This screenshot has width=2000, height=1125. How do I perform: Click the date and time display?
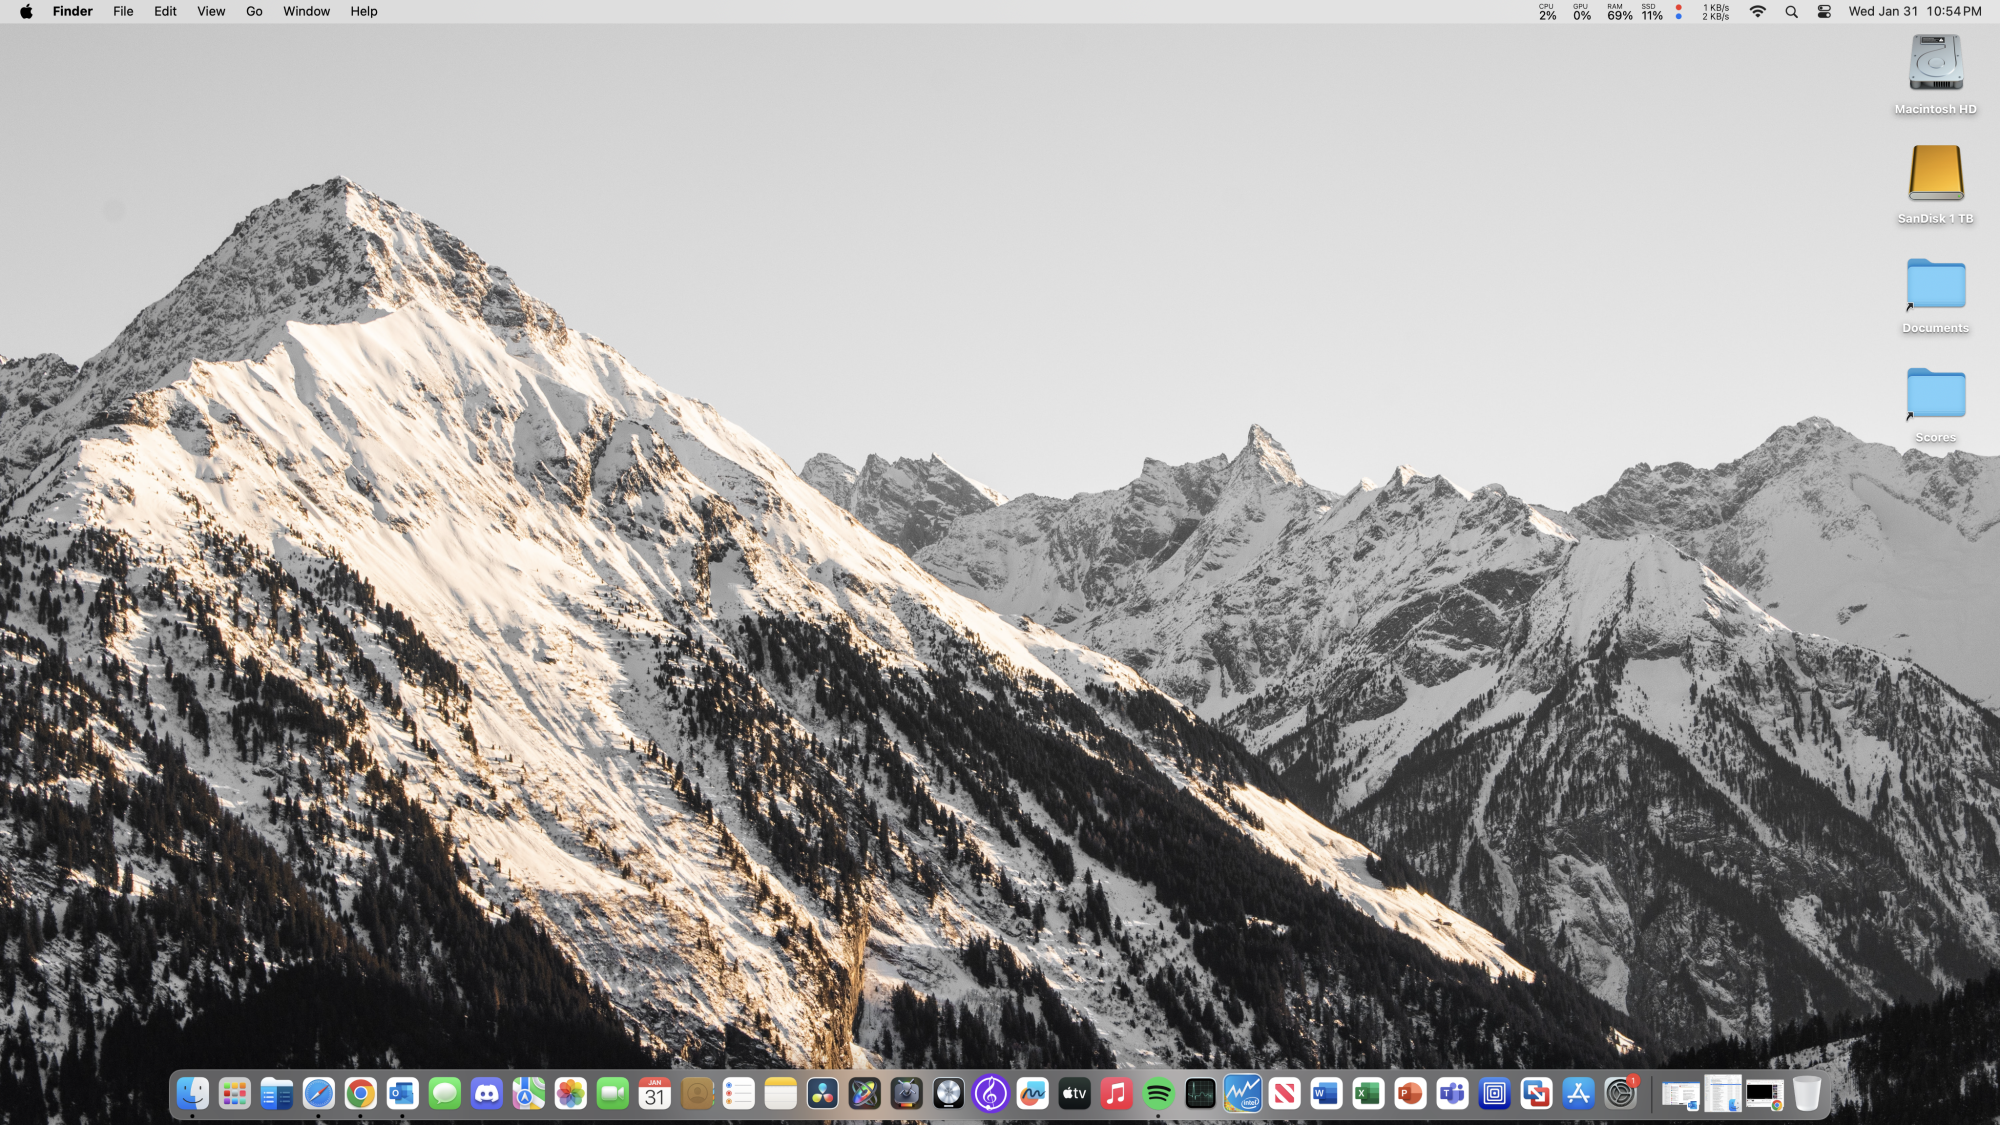point(1914,12)
